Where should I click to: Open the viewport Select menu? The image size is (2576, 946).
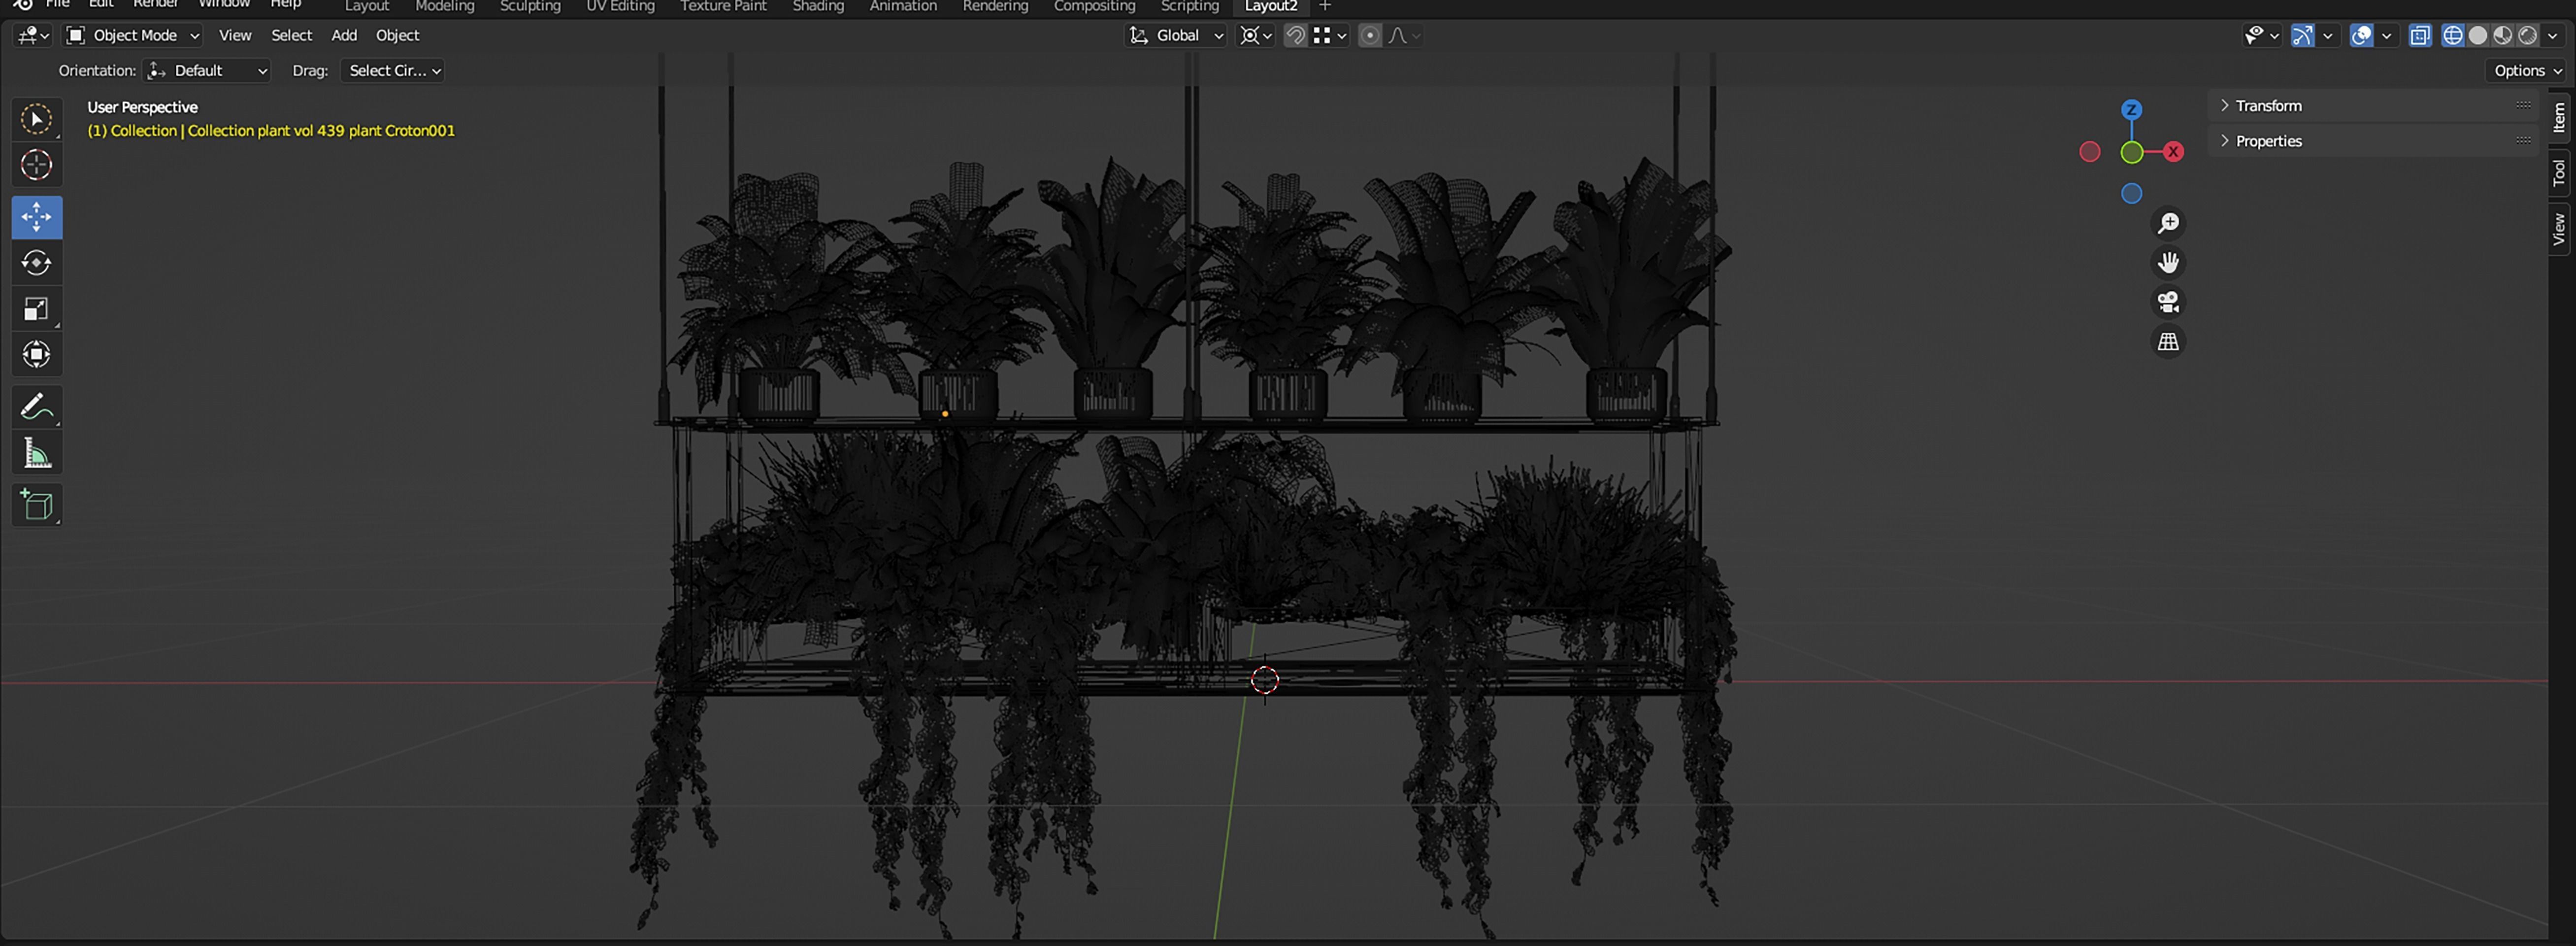(x=291, y=36)
